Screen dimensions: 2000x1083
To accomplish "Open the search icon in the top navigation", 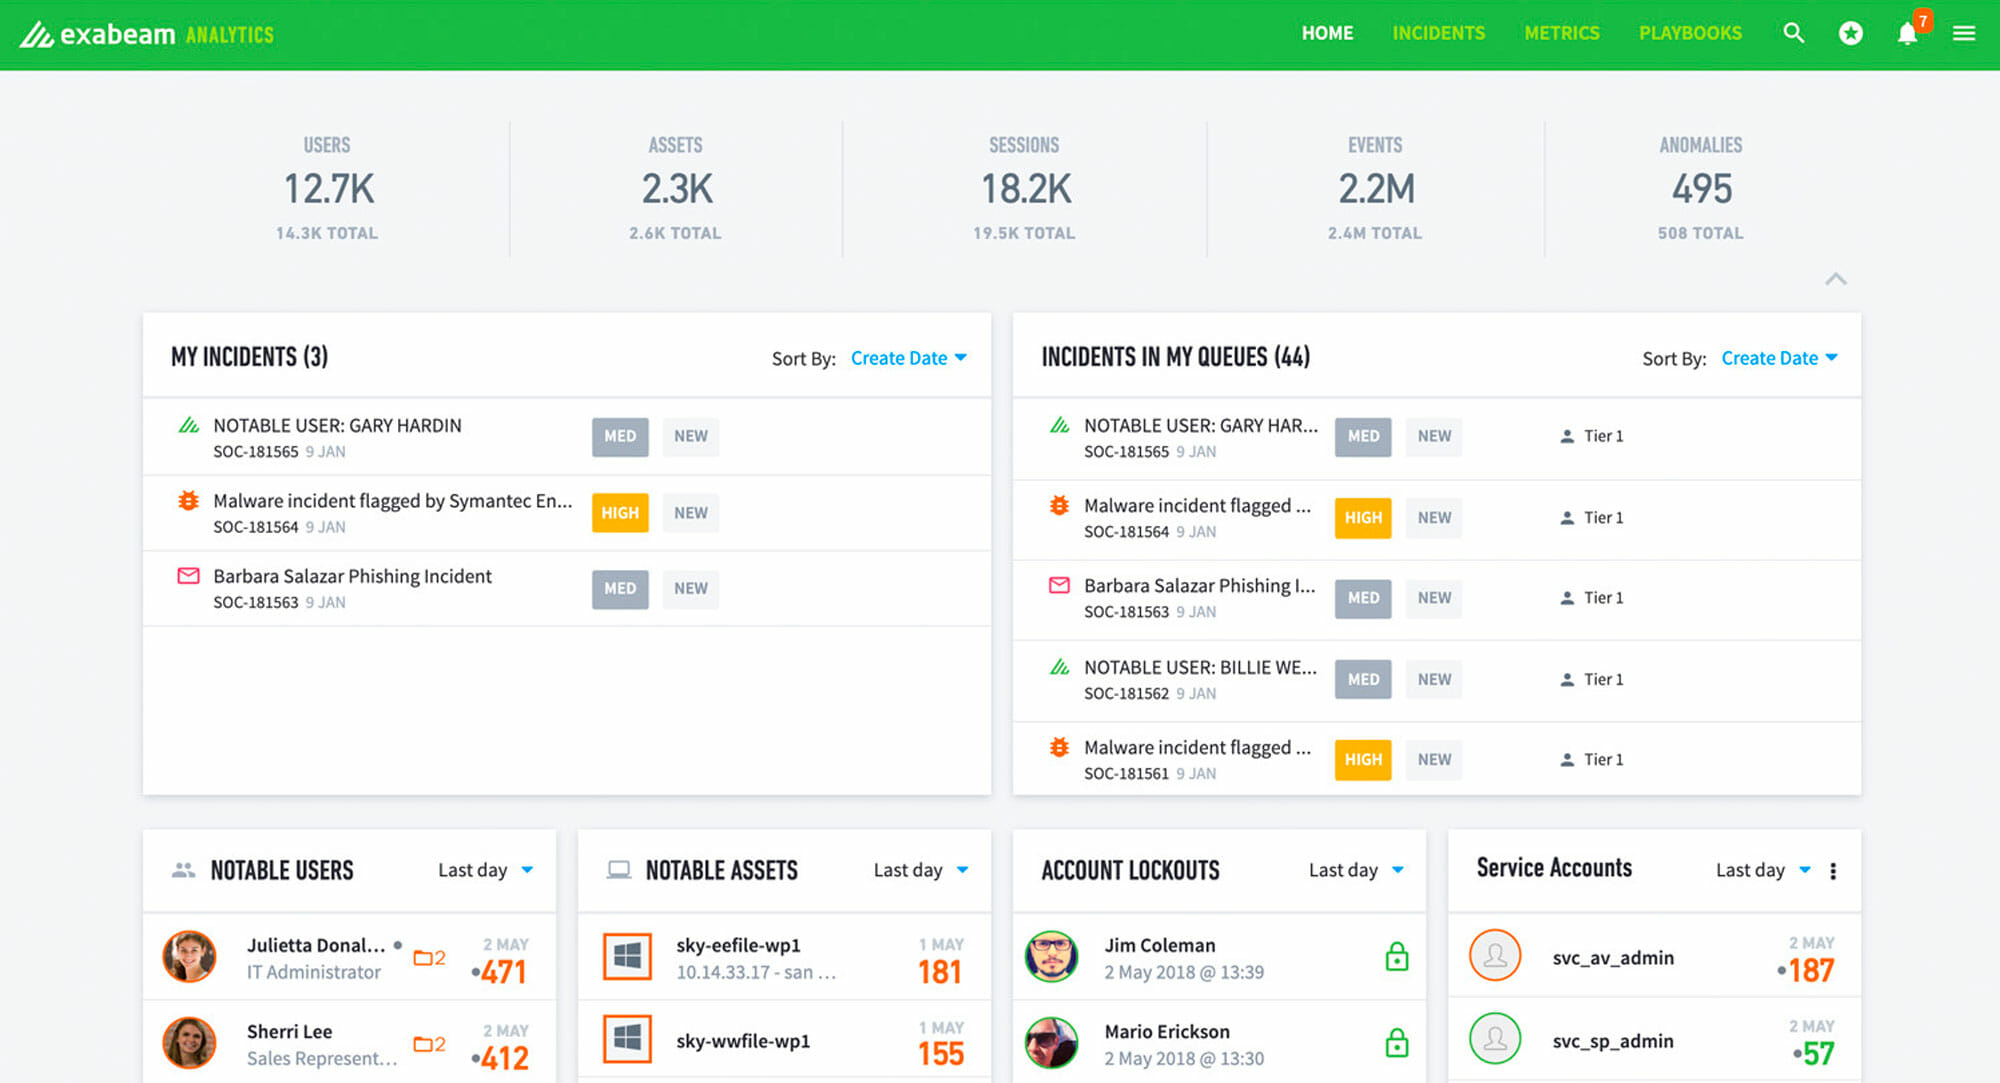I will (1794, 33).
